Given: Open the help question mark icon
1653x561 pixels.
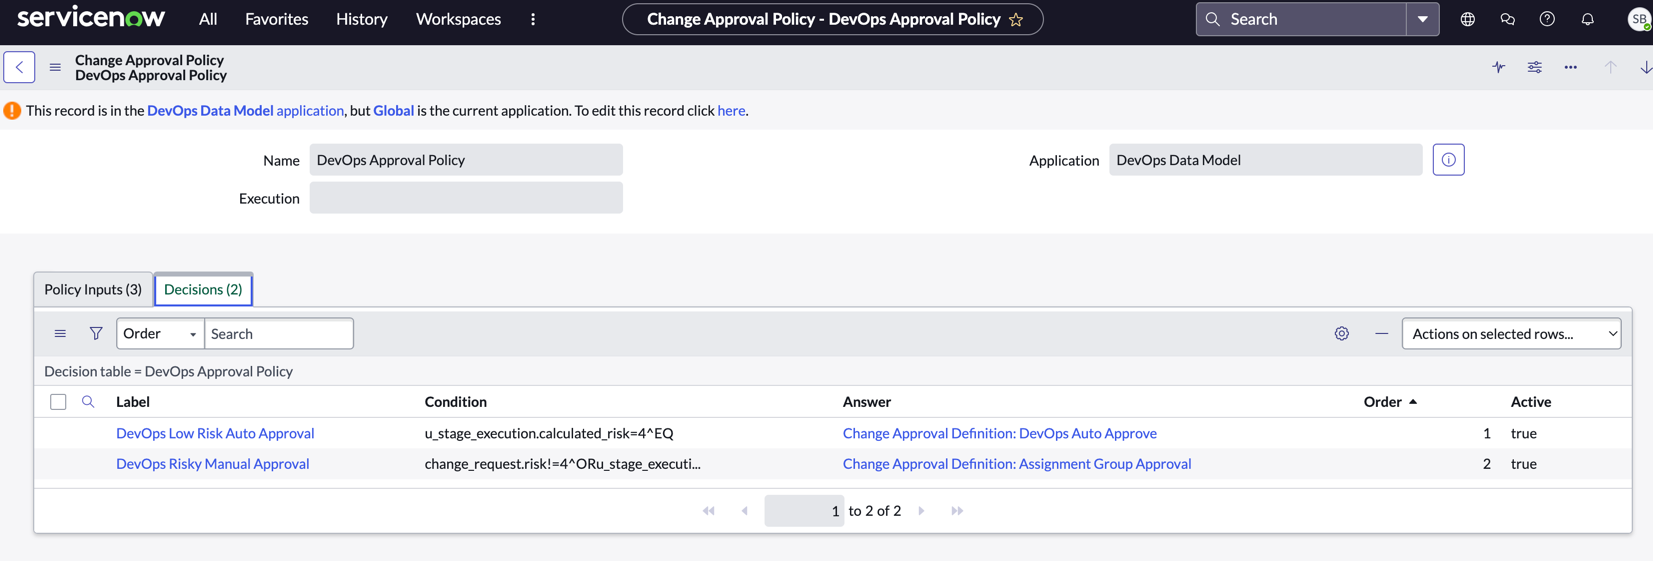Looking at the screenshot, I should [x=1547, y=19].
